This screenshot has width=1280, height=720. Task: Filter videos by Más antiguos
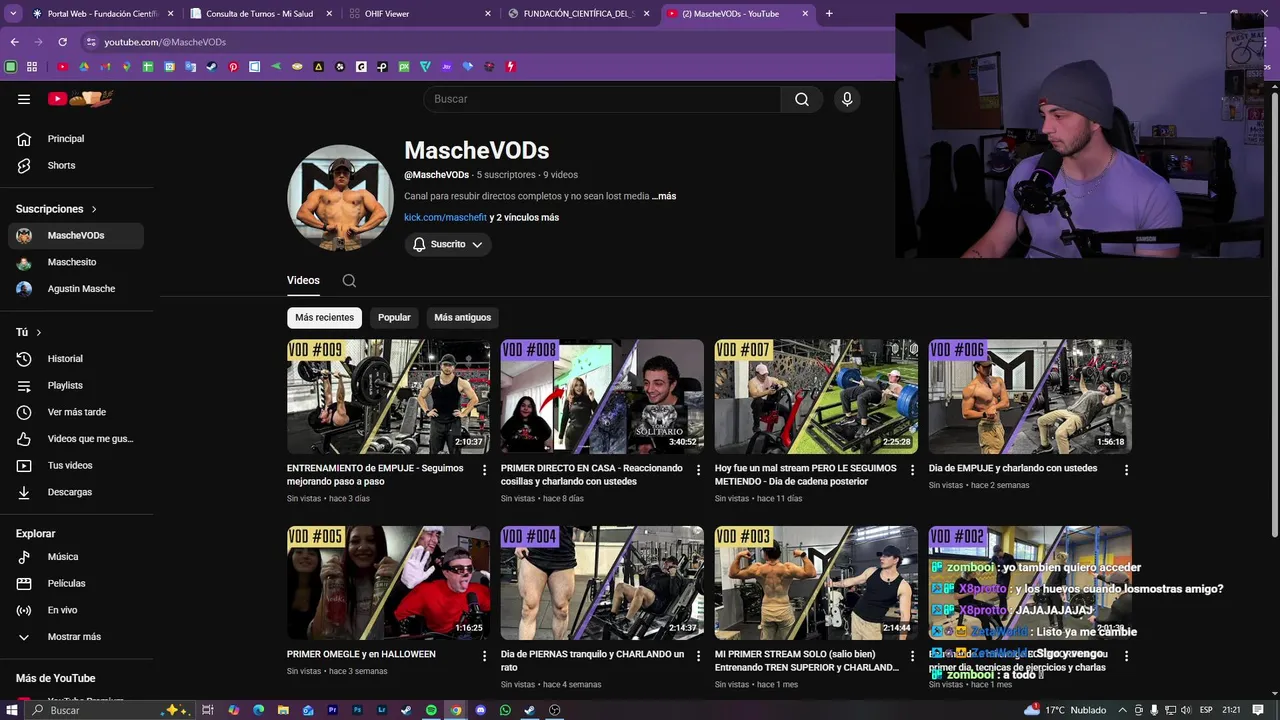(x=462, y=317)
